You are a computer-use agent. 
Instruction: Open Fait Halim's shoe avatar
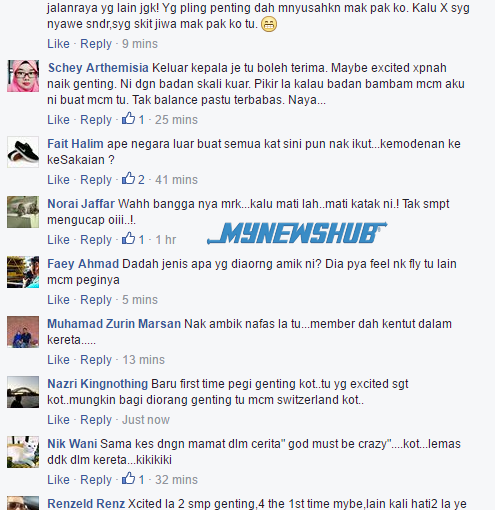[23, 152]
